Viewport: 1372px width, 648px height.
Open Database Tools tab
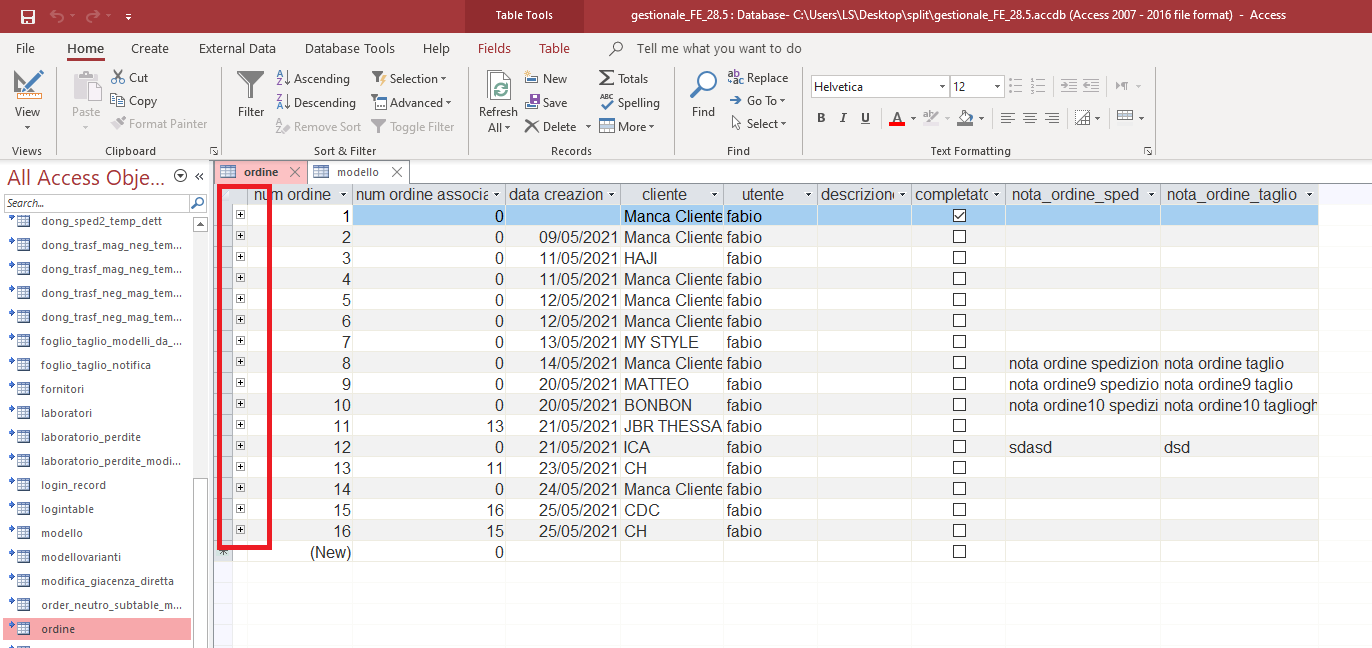(x=350, y=48)
